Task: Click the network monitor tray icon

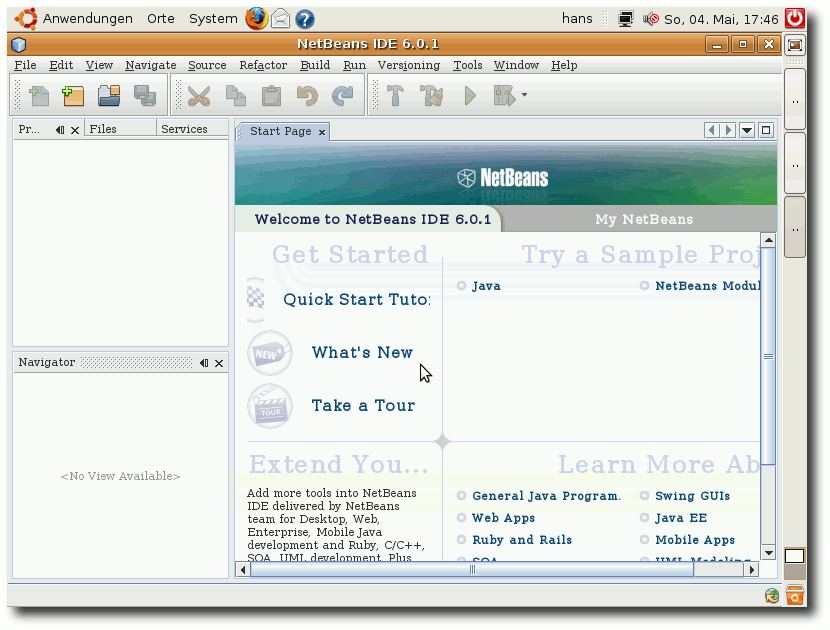Action: [625, 20]
